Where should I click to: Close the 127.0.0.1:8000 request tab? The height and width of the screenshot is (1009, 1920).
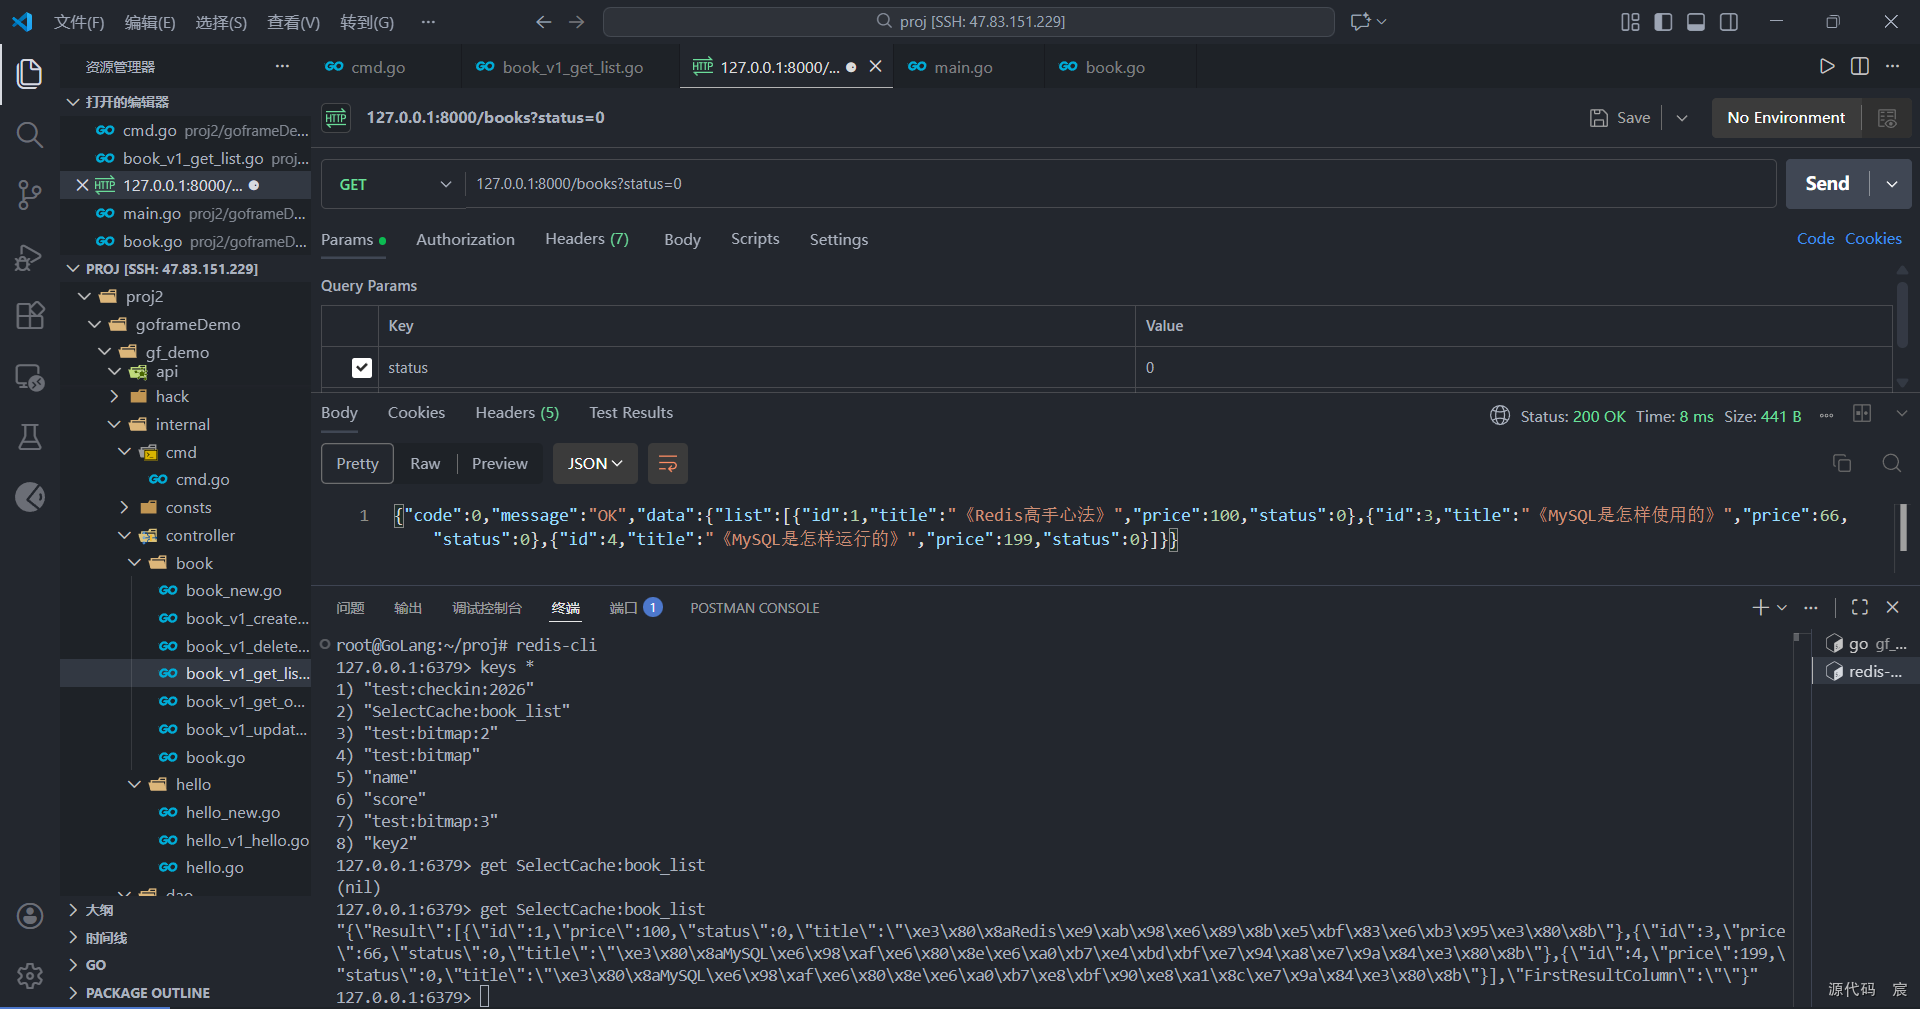(x=875, y=66)
